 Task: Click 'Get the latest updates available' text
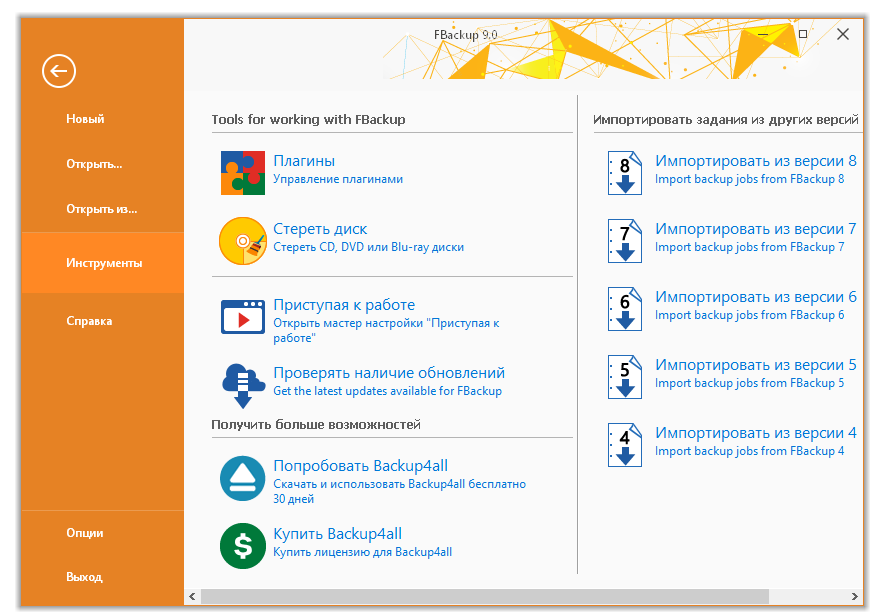click(x=387, y=391)
